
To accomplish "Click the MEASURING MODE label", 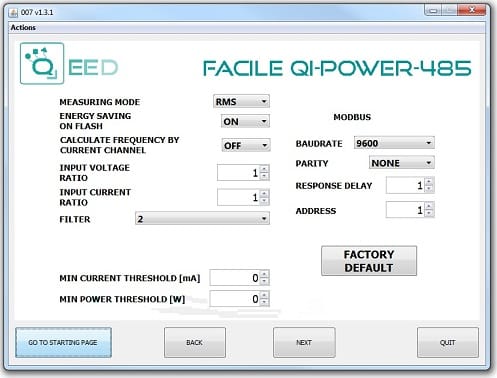I will [x=100, y=102].
